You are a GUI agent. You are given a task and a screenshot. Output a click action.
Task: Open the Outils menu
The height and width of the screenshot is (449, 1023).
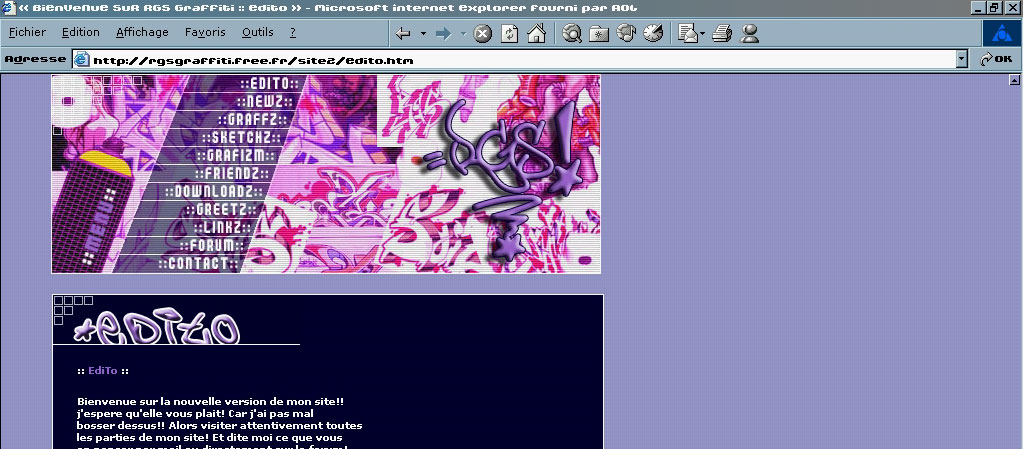(258, 32)
